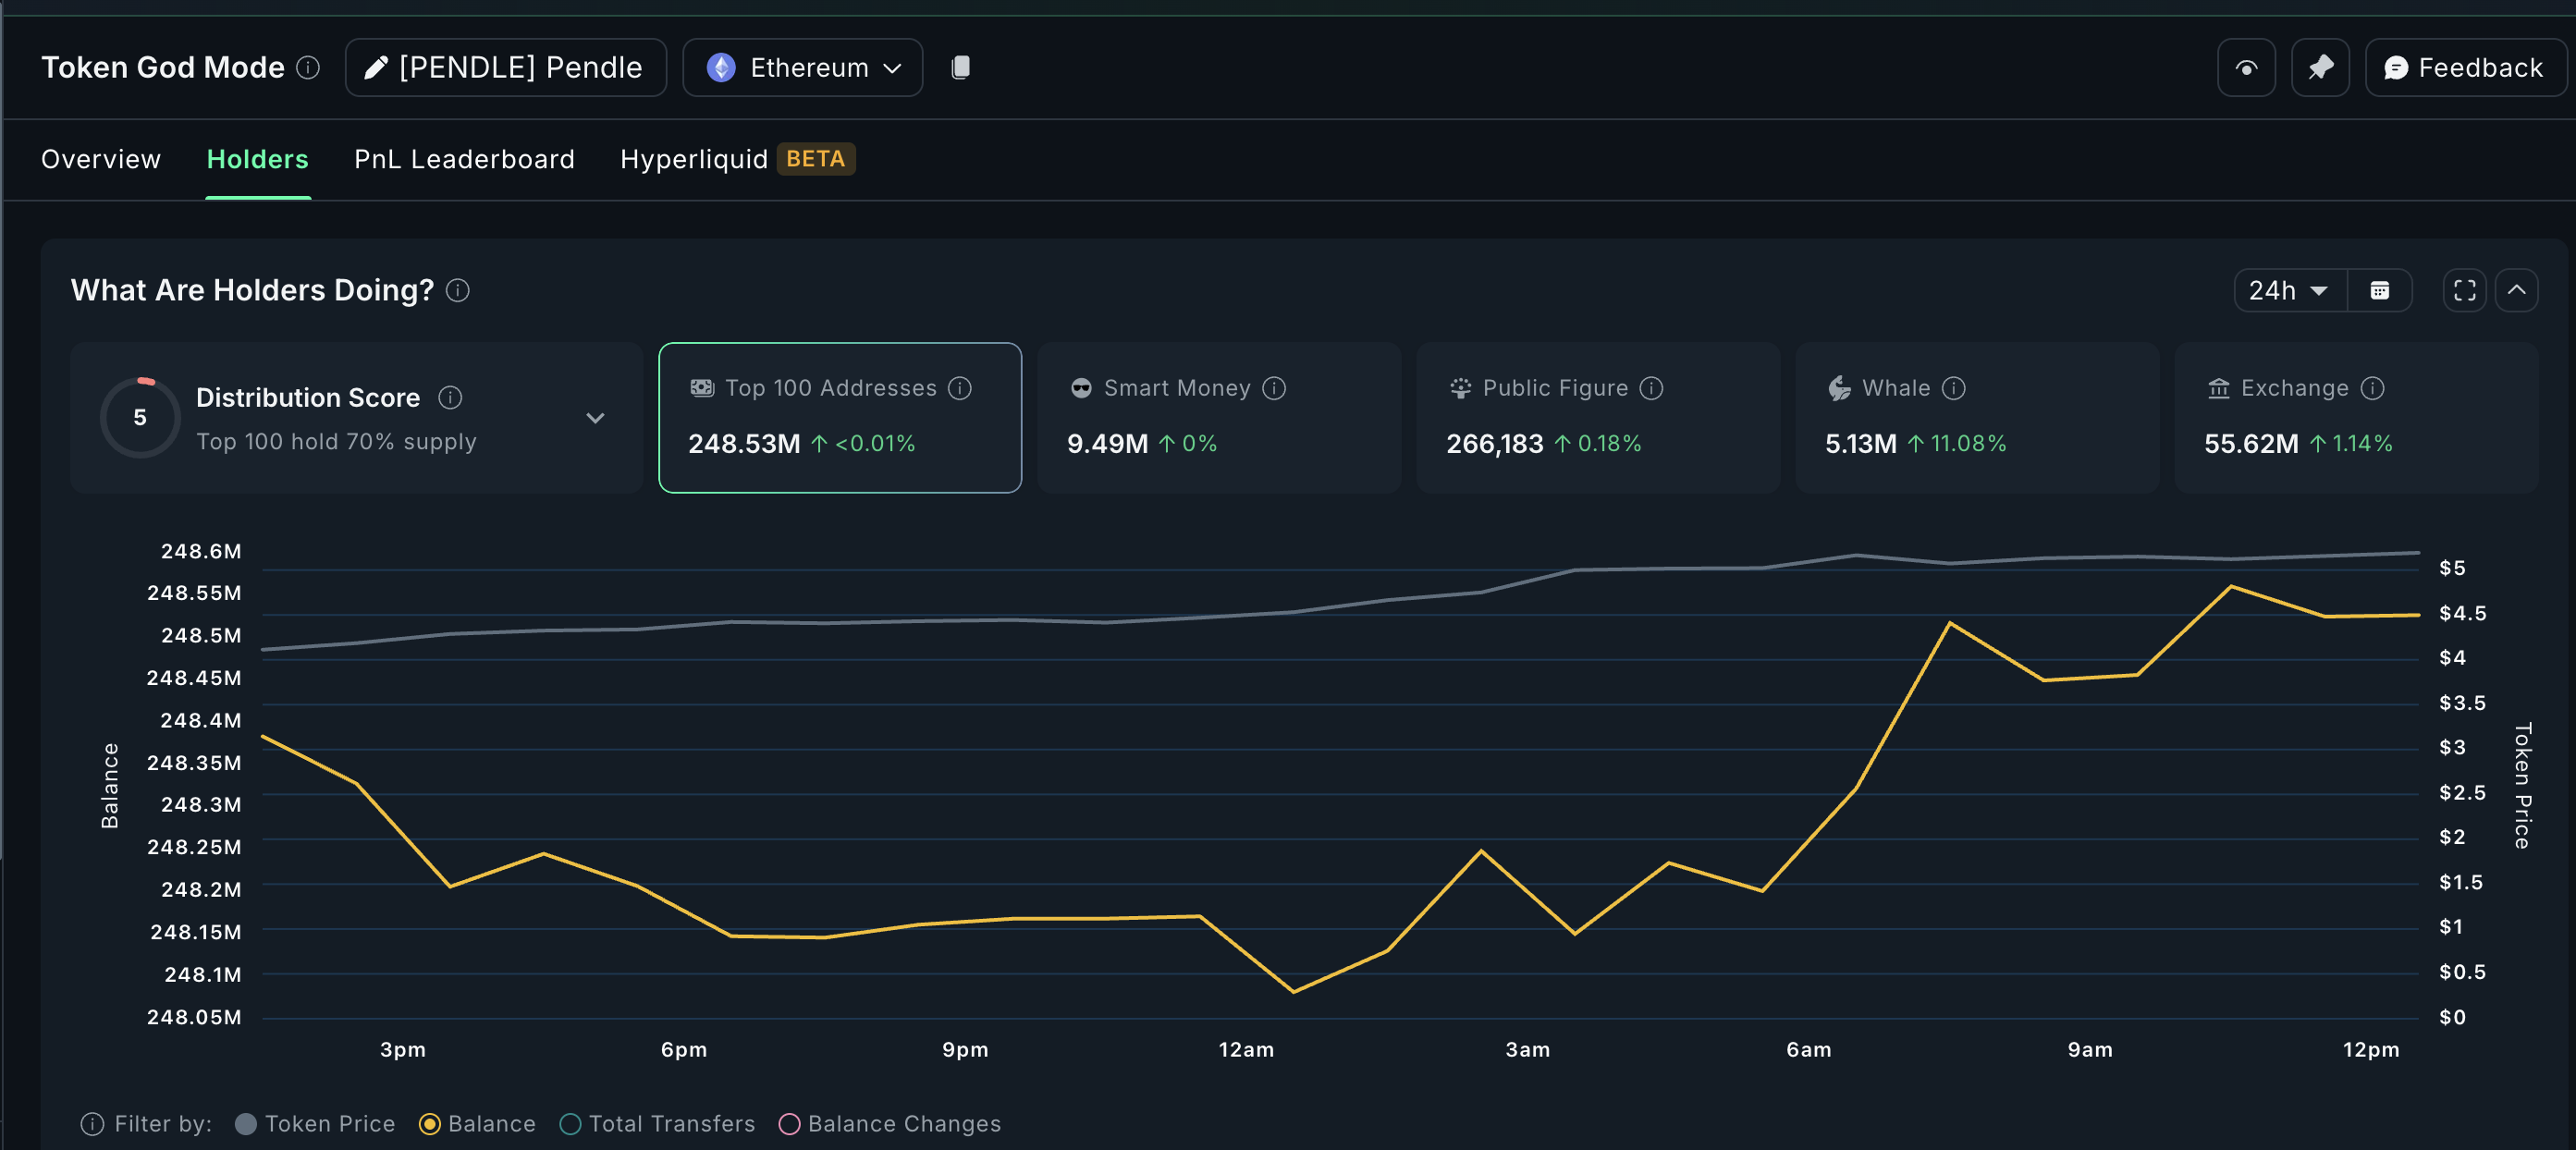Click info icon beside What Are Holders Doing
This screenshot has width=2576, height=1150.
pos(458,290)
